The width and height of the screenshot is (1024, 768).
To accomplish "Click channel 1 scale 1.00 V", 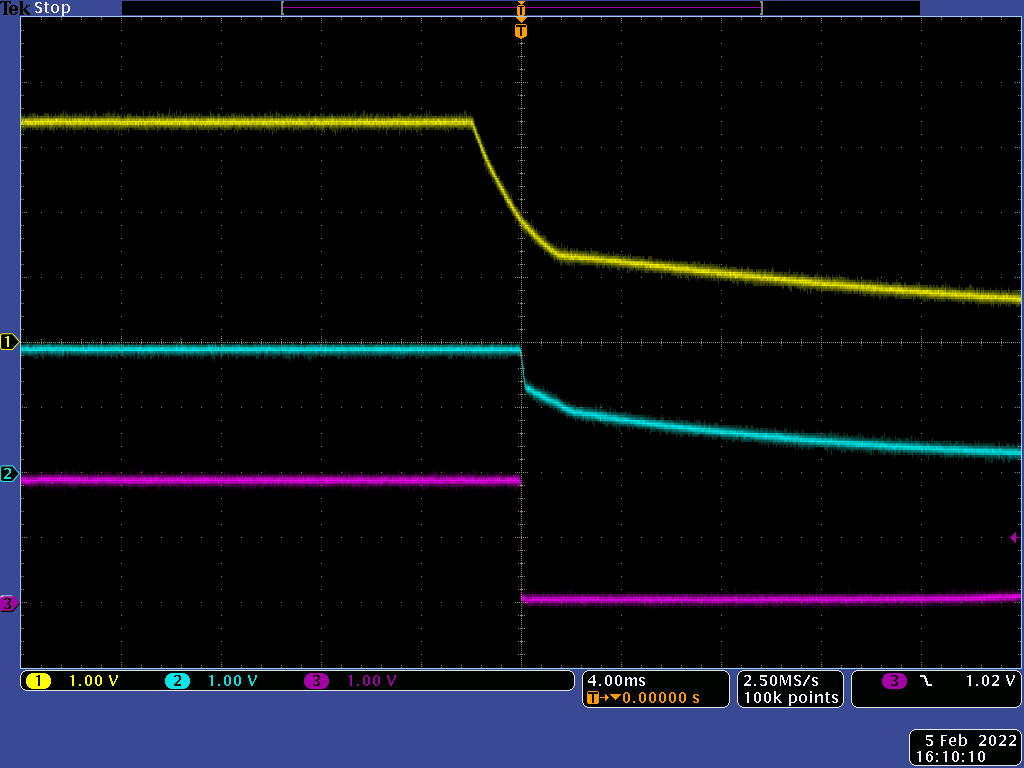I will [x=93, y=681].
